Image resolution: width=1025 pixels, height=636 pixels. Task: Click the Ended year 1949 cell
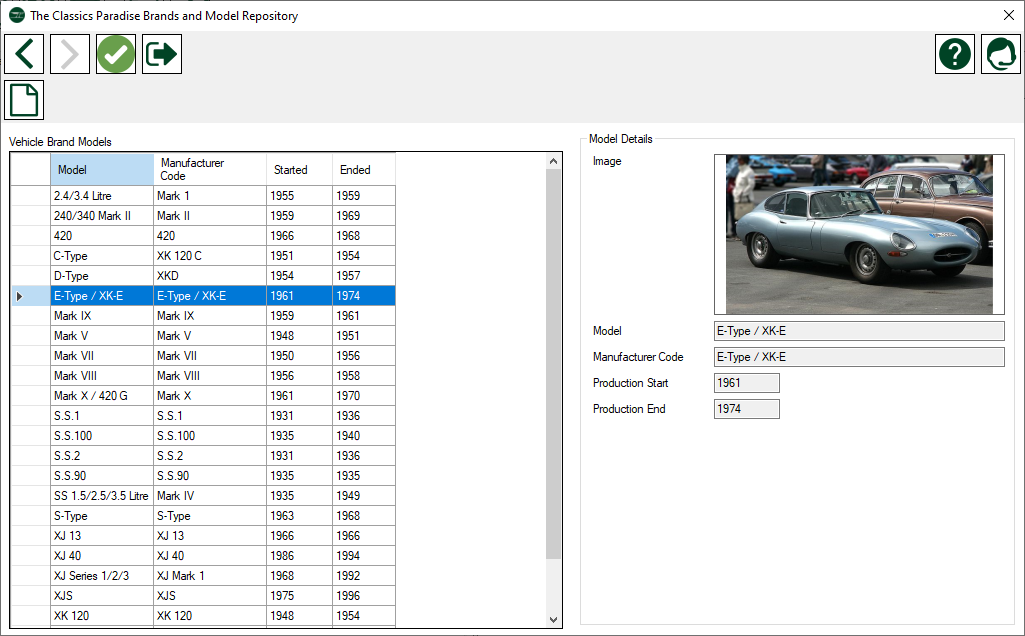(x=364, y=496)
